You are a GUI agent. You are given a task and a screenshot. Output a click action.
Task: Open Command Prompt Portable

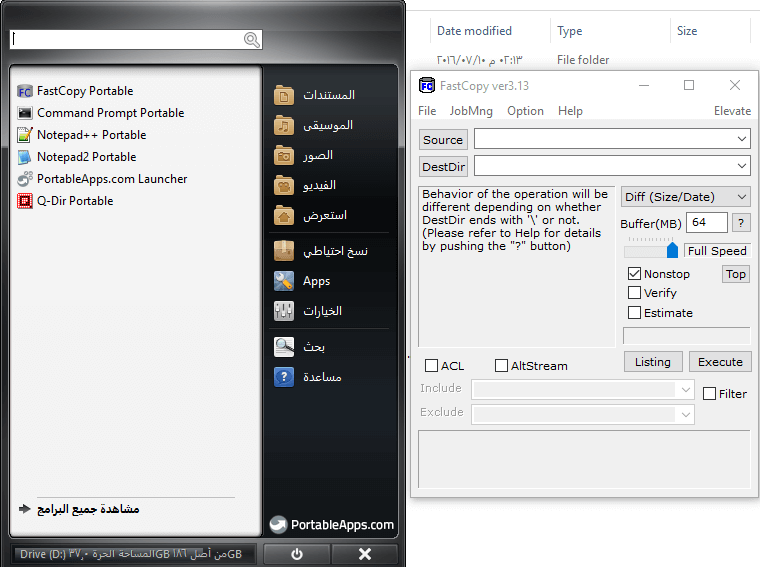click(x=101, y=113)
